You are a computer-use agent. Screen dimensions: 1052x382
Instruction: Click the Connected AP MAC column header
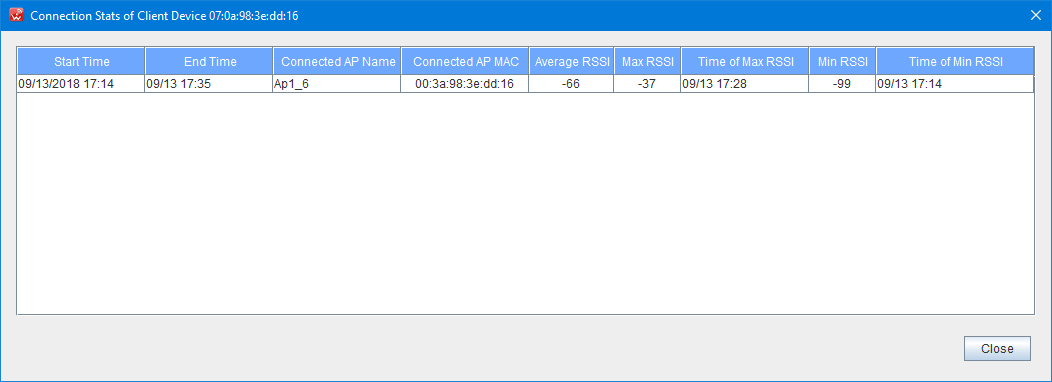coord(466,61)
